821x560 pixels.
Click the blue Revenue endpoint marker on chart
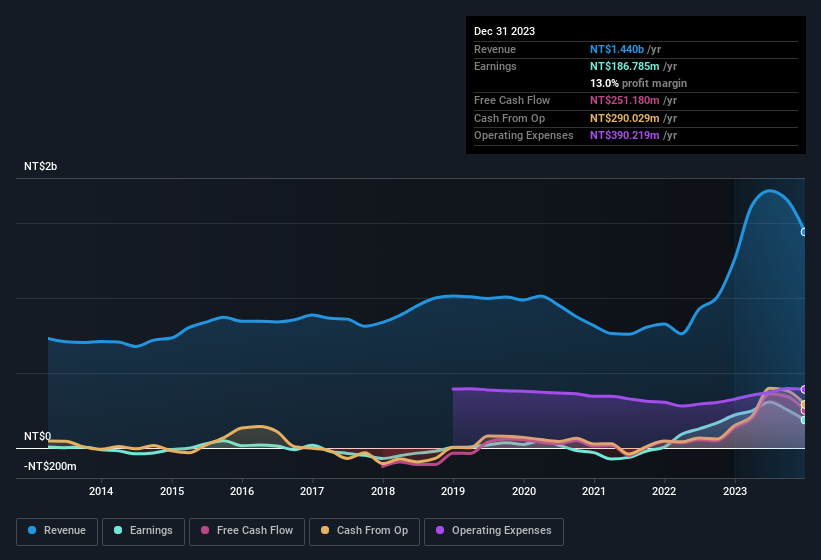(x=804, y=231)
